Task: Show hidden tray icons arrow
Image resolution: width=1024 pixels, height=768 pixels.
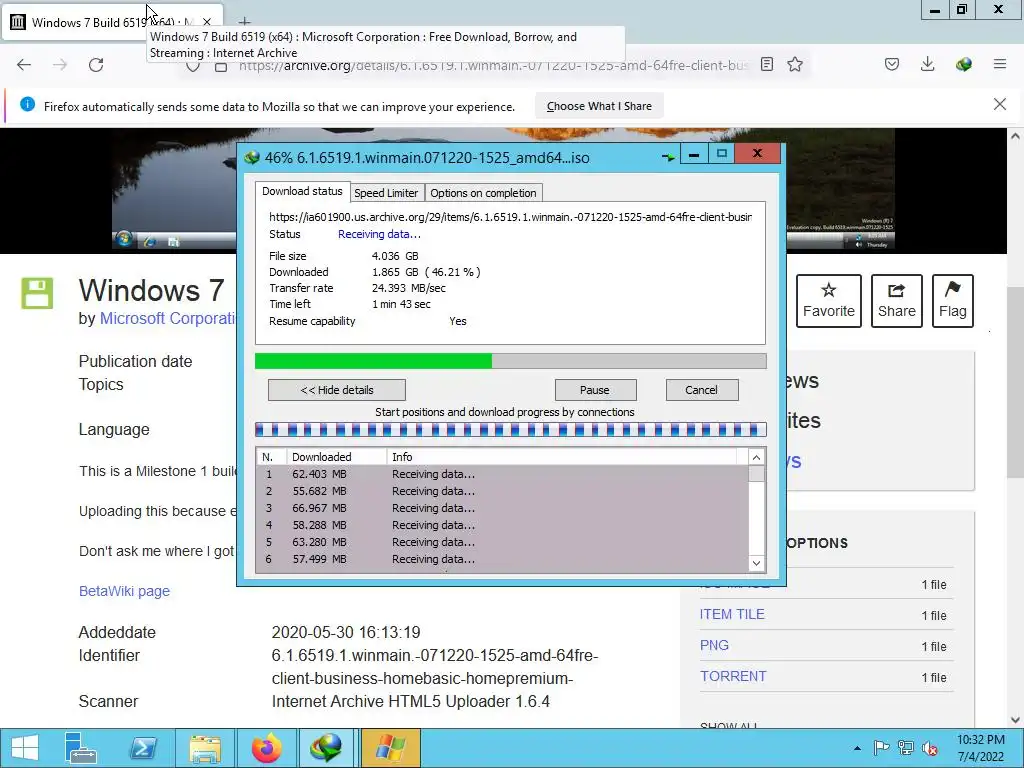Action: [857, 748]
